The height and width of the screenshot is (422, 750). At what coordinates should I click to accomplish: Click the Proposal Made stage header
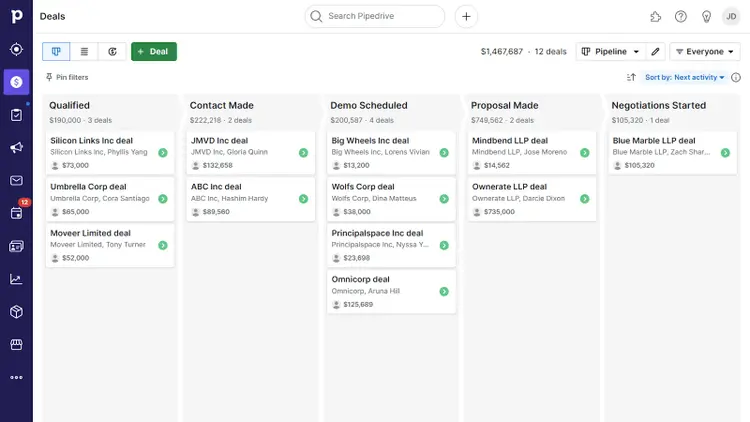505,105
